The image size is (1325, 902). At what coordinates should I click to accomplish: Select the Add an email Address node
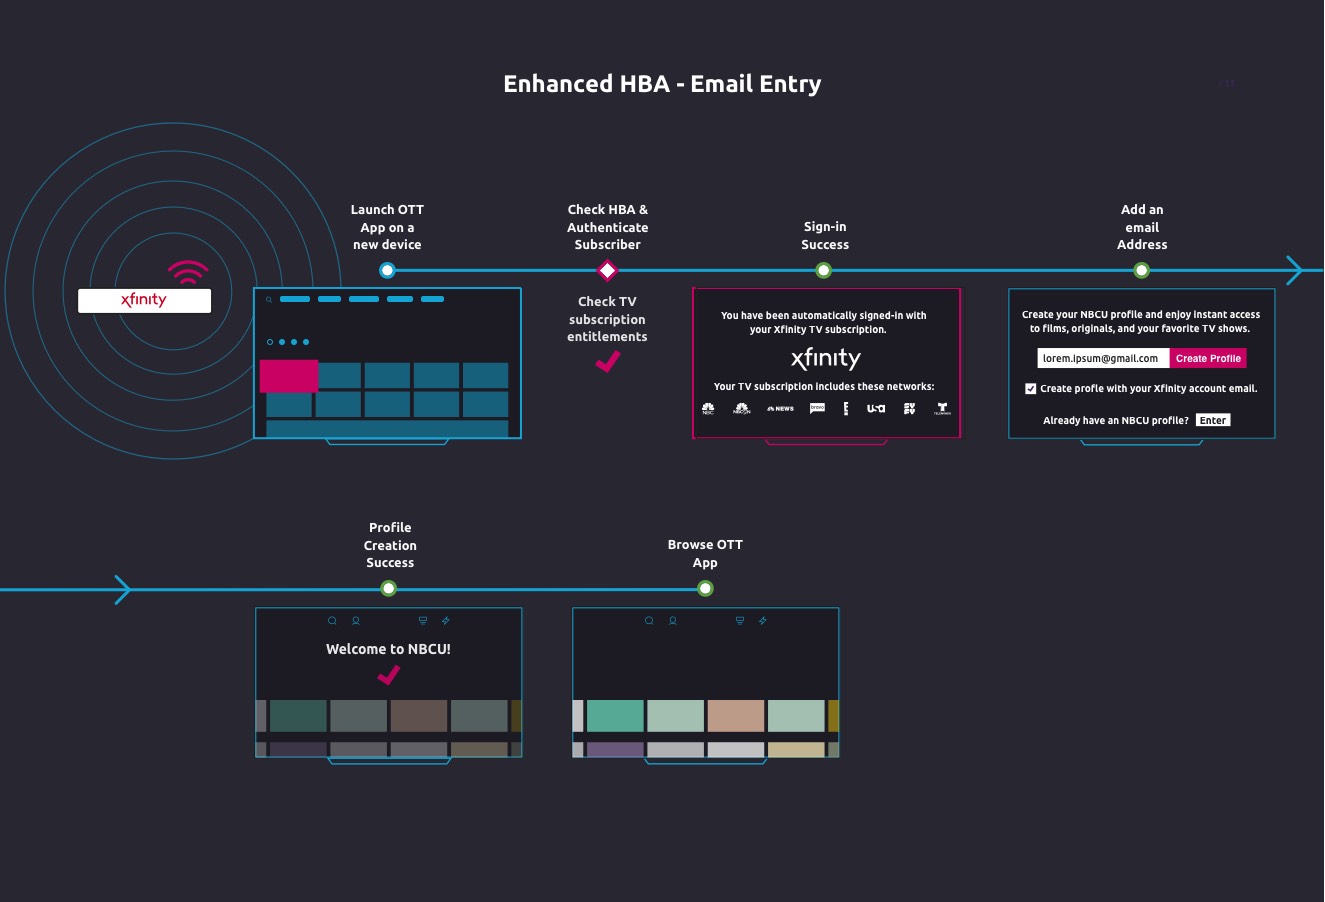[1142, 270]
